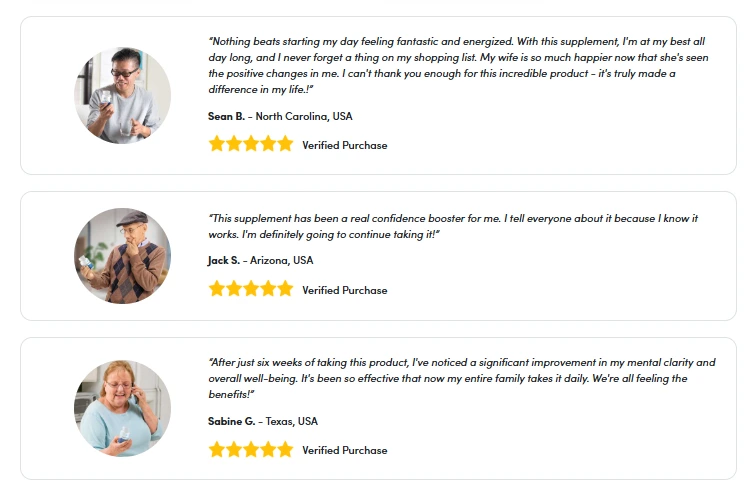744x493 pixels.
Task: Select the middle star in Sean B.'s rating
Action: (x=251, y=144)
